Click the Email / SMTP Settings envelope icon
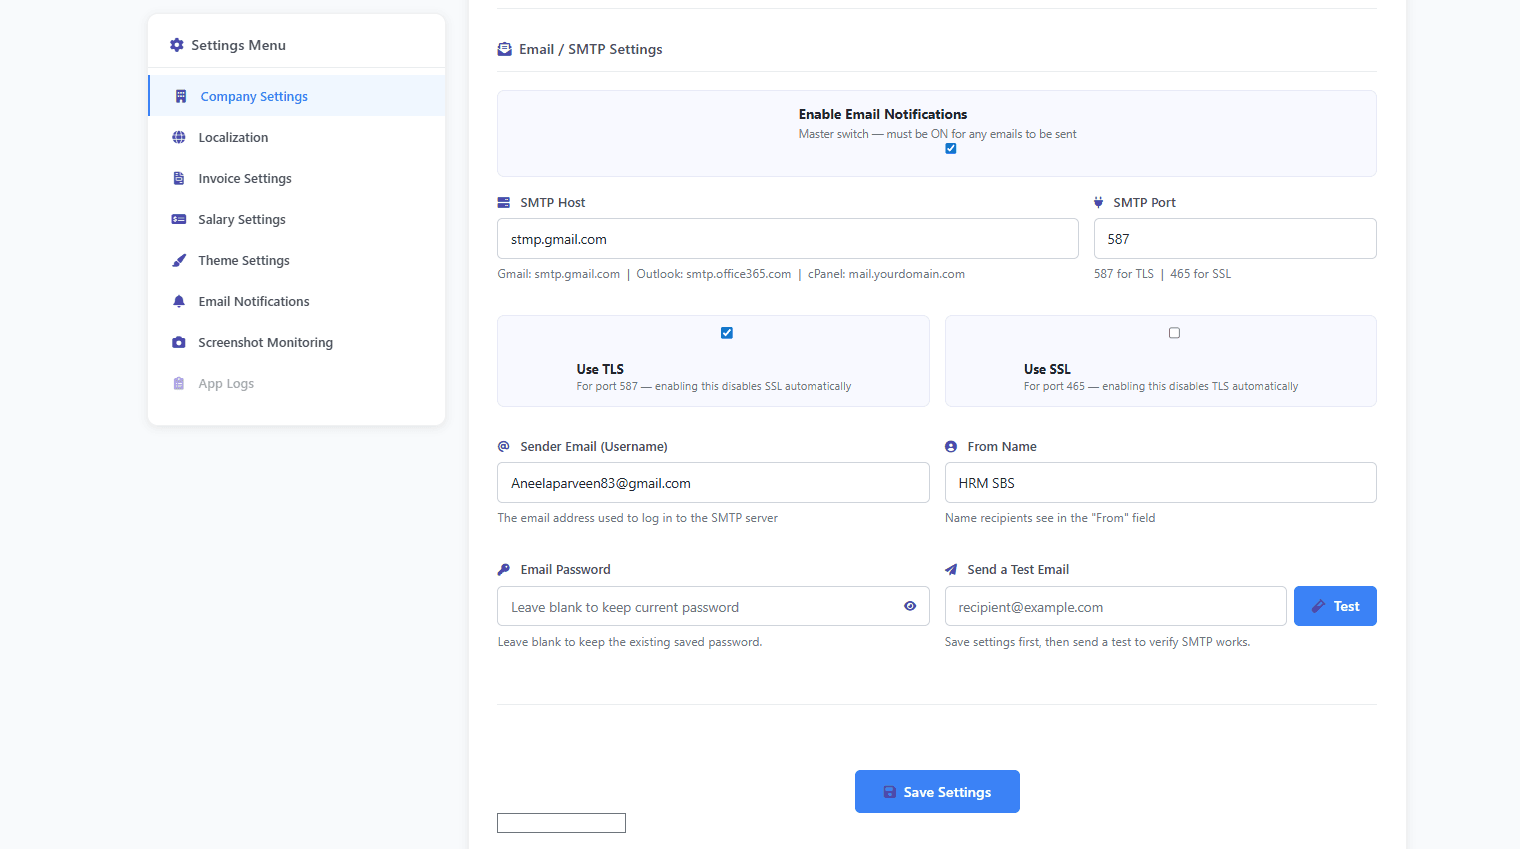Screen dimensions: 1520x849 (x=505, y=49)
